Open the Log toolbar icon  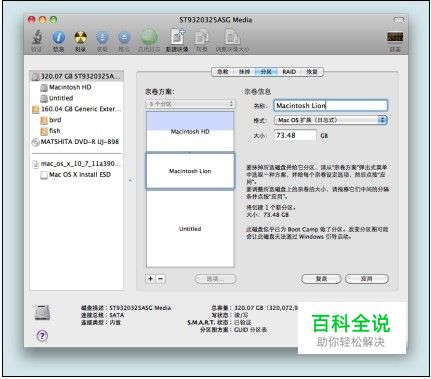pos(395,37)
